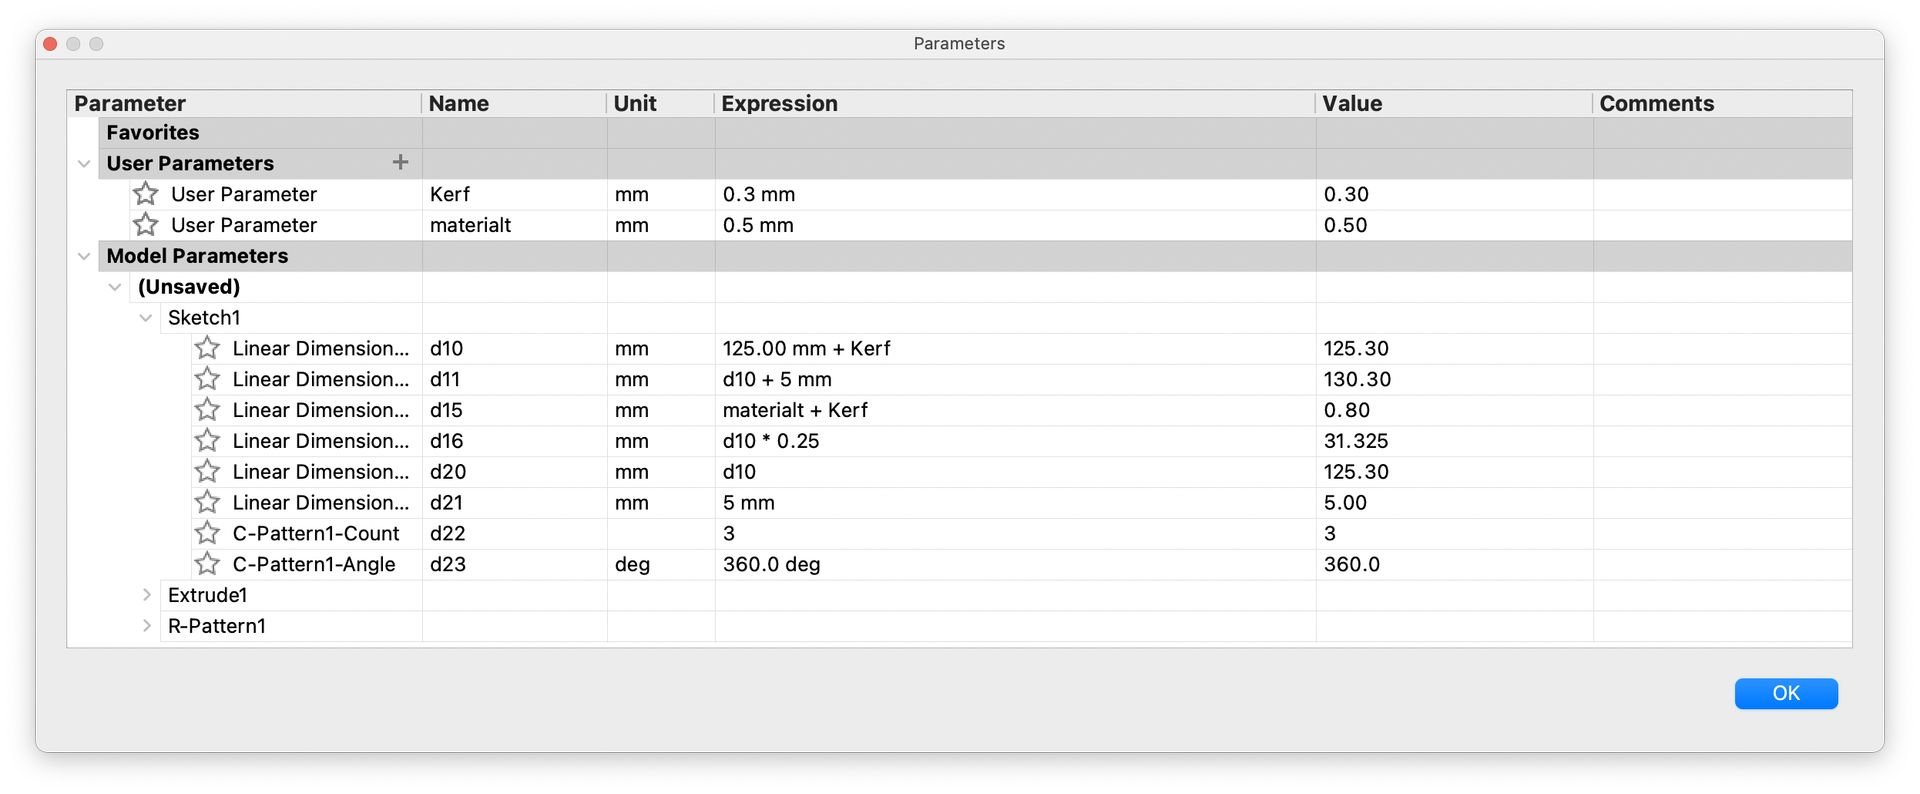Collapse the Model Parameters section
This screenshot has height=794, width=1920.
[x=84, y=256]
